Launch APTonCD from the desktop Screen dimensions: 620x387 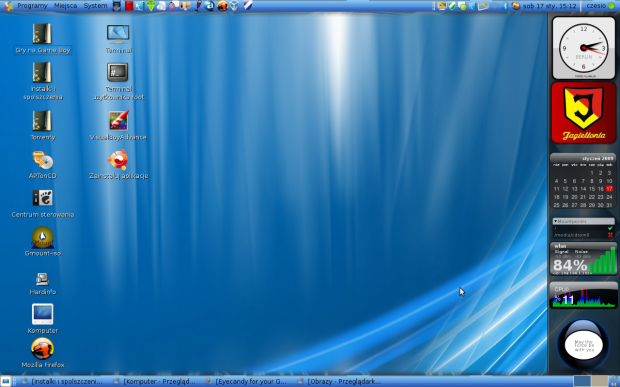[x=42, y=164]
